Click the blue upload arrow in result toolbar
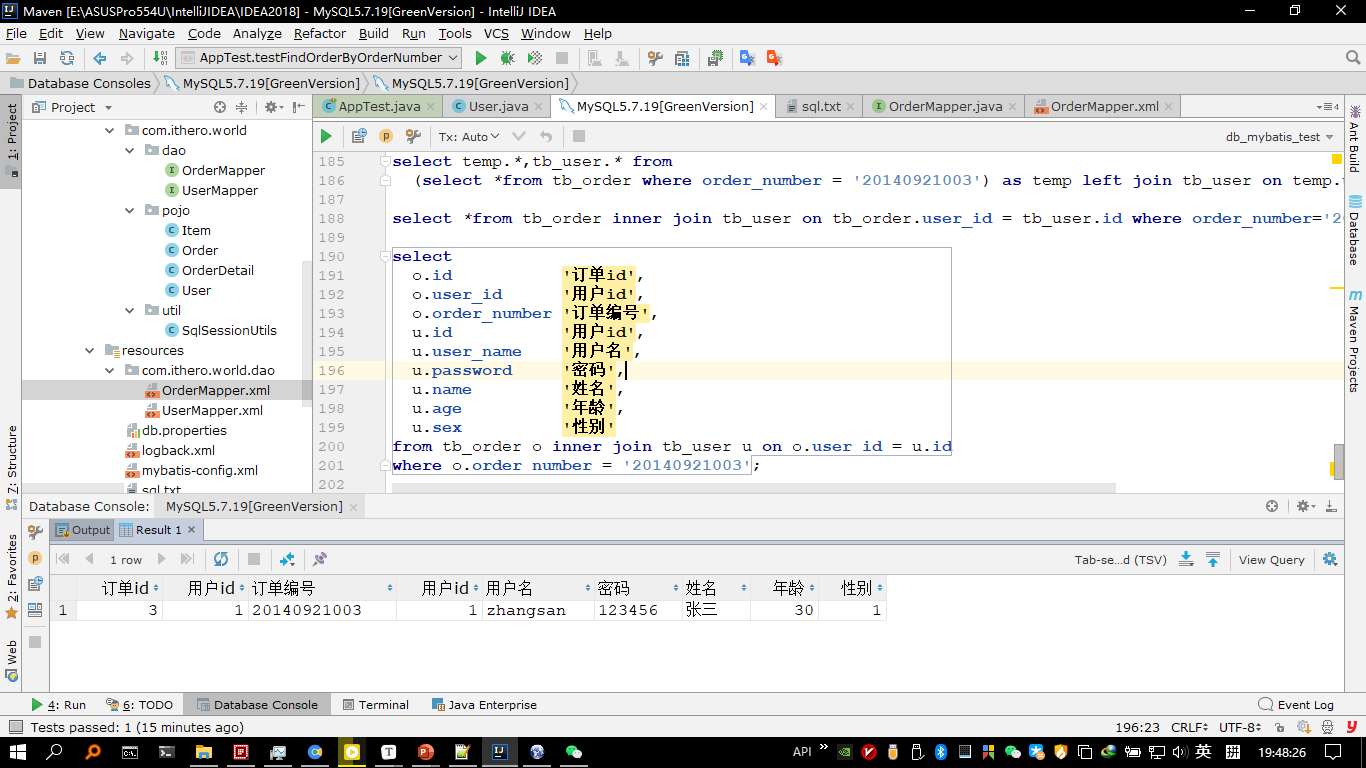Viewport: 1366px width, 768px height. tap(1213, 559)
